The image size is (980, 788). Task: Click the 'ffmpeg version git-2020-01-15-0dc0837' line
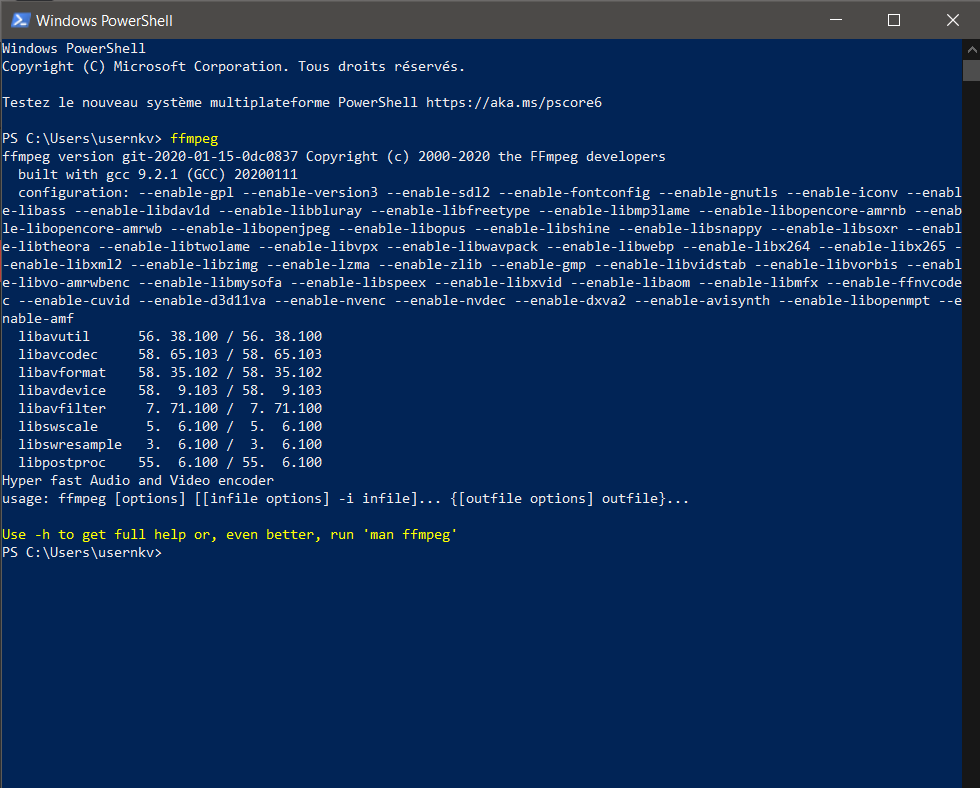(x=334, y=156)
